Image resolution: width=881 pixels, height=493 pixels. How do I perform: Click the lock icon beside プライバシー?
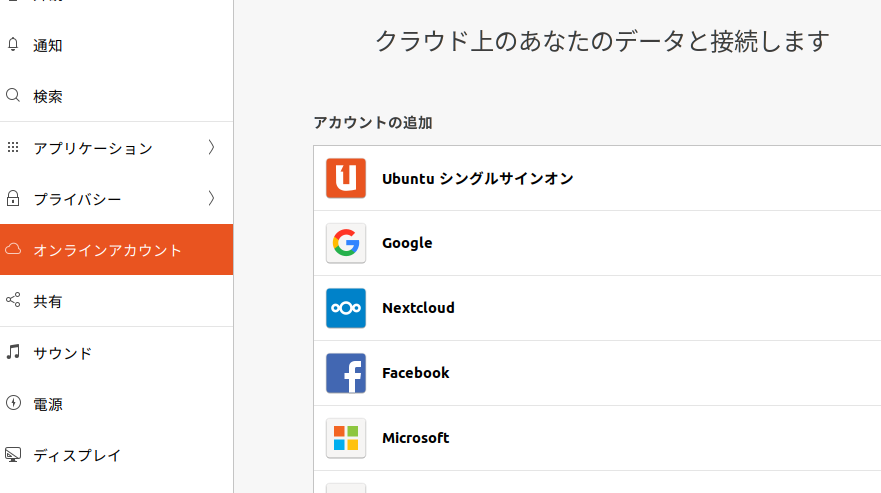click(13, 198)
